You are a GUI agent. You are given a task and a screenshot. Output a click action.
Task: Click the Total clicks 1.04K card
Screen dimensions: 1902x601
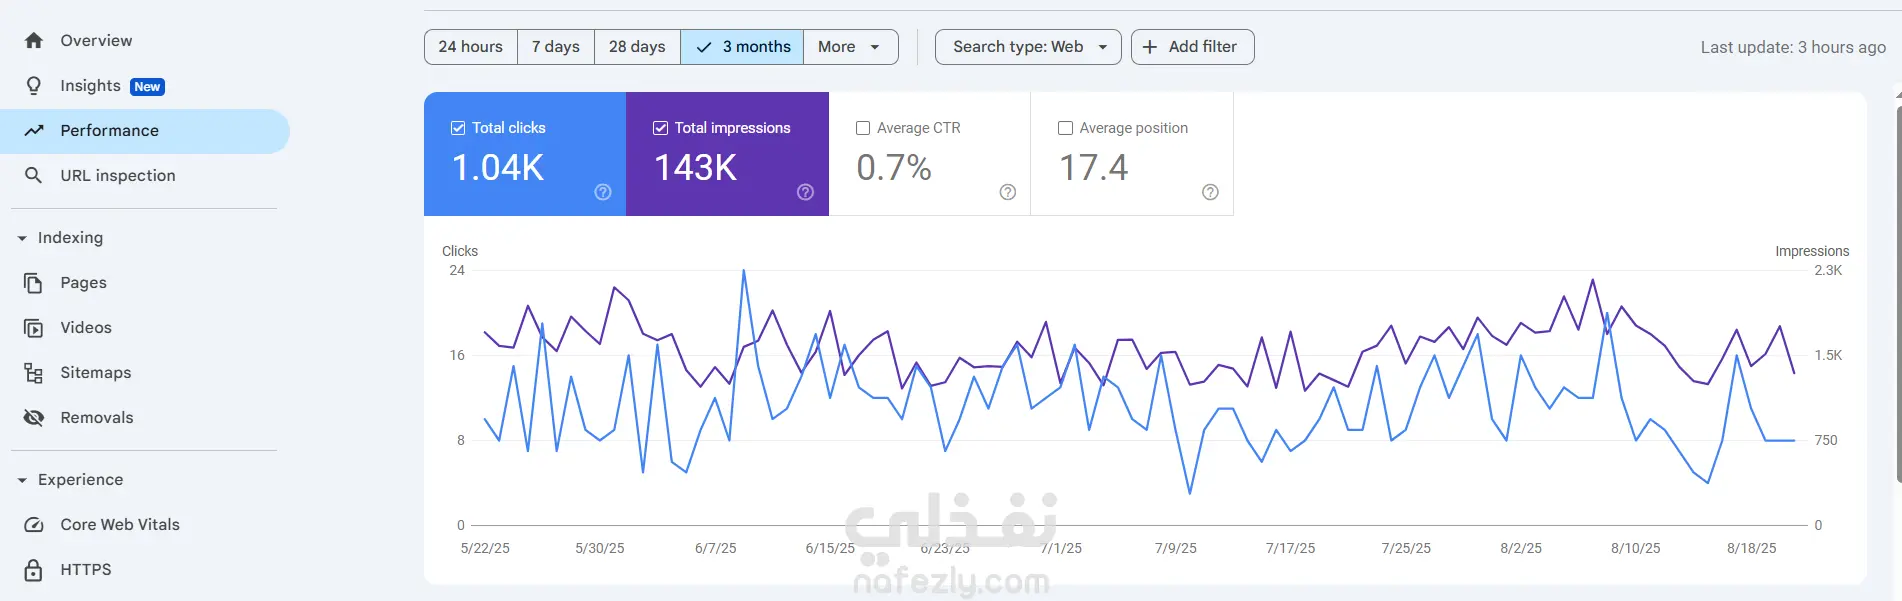(525, 154)
